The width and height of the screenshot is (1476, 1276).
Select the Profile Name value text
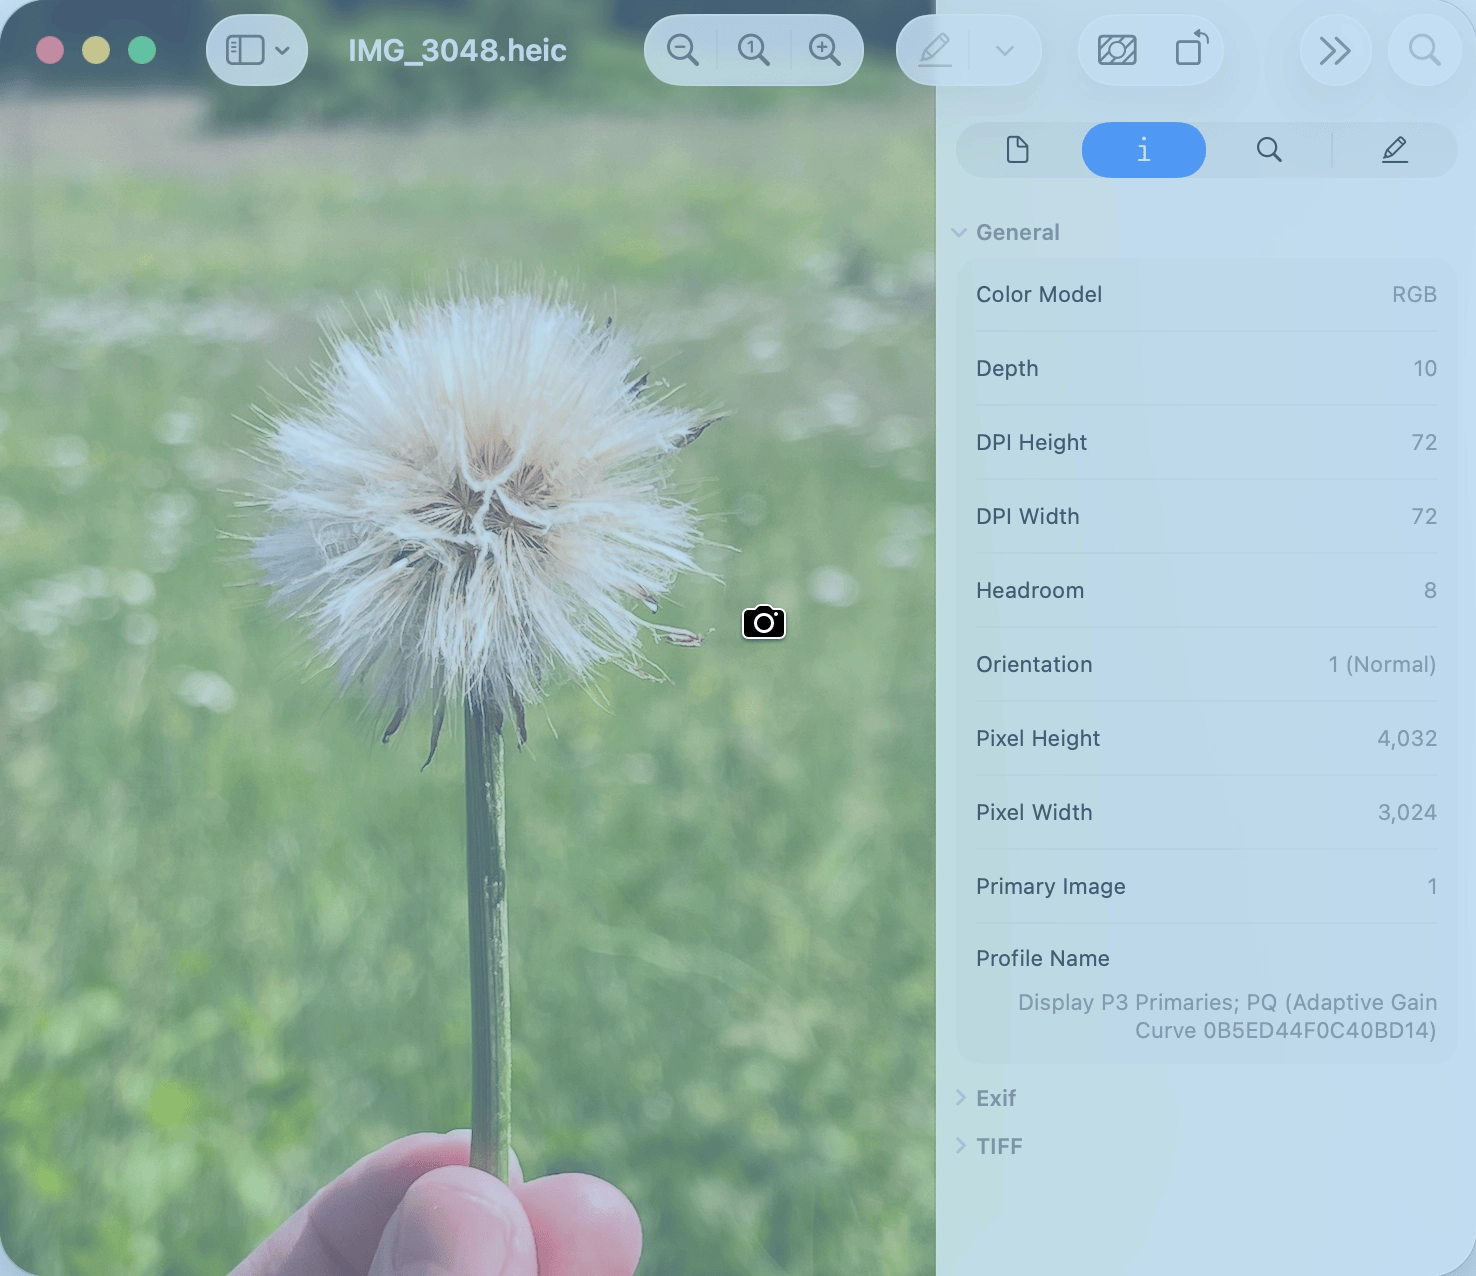(1227, 1016)
